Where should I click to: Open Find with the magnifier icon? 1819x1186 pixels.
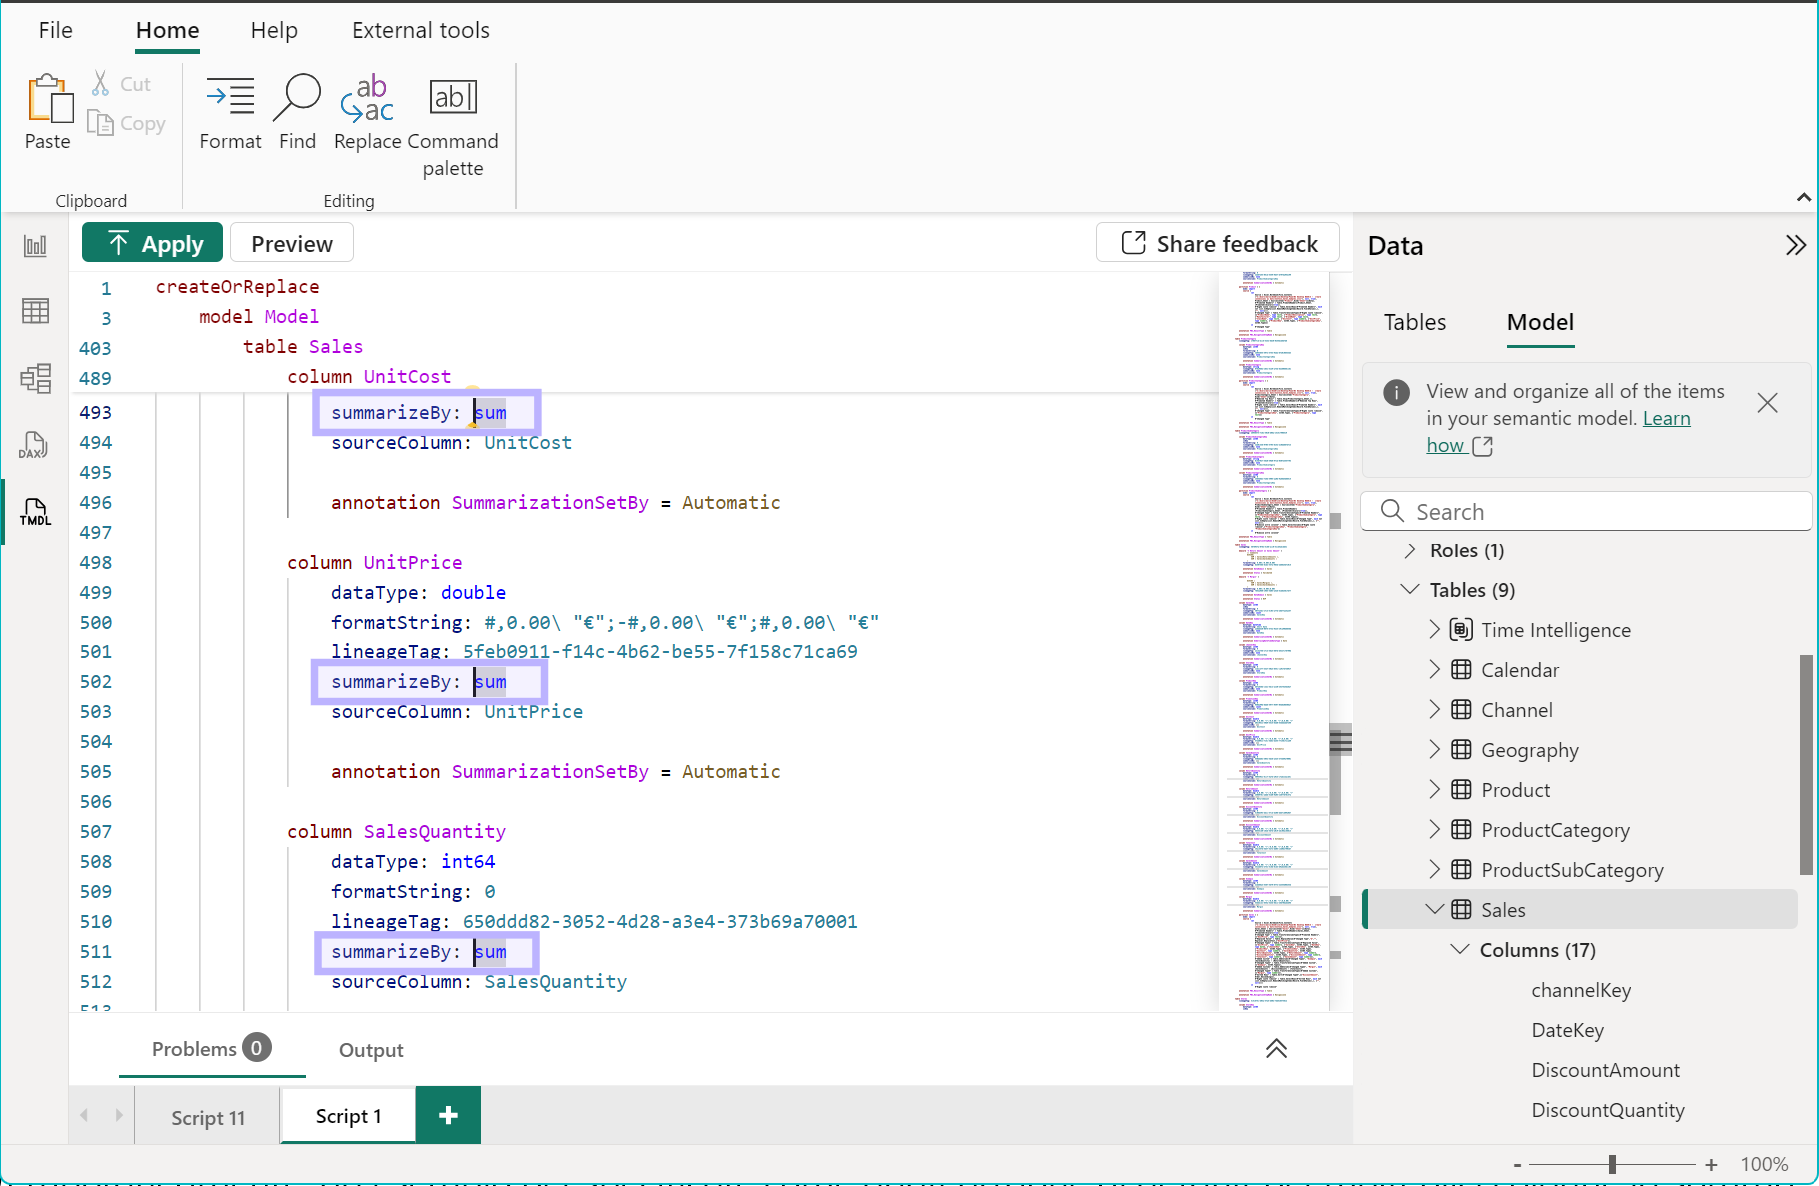(297, 97)
